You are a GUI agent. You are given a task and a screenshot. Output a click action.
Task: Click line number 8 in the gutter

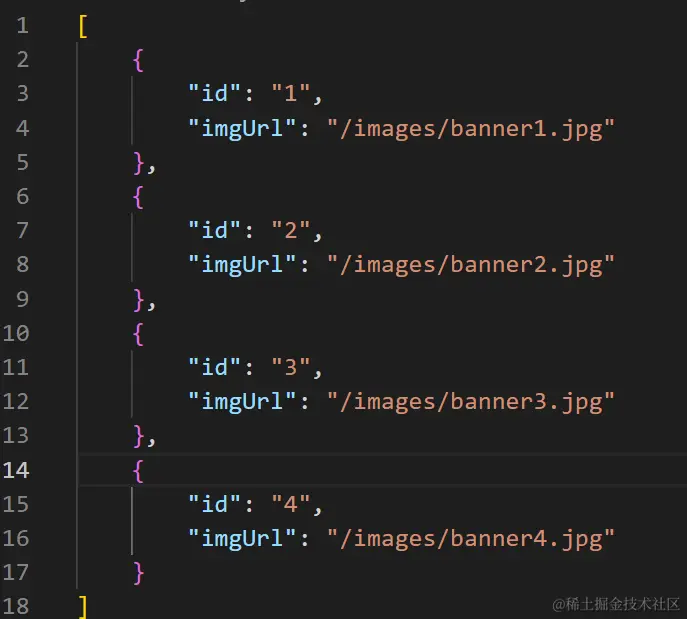coord(23,265)
